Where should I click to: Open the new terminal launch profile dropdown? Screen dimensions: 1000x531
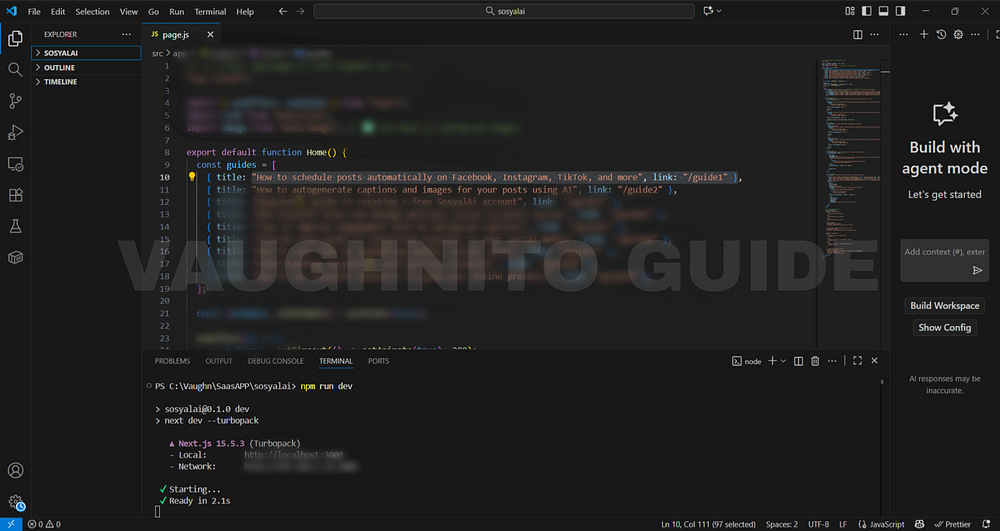[783, 361]
